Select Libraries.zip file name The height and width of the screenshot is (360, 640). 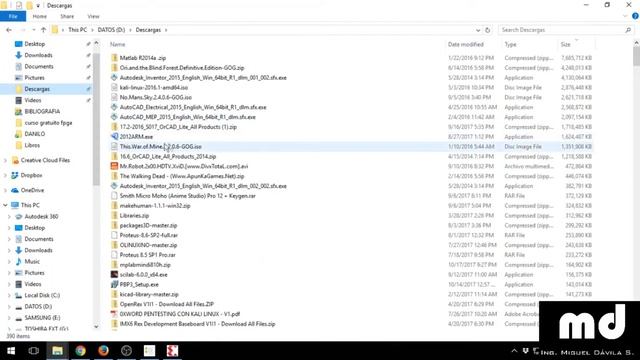(x=134, y=216)
